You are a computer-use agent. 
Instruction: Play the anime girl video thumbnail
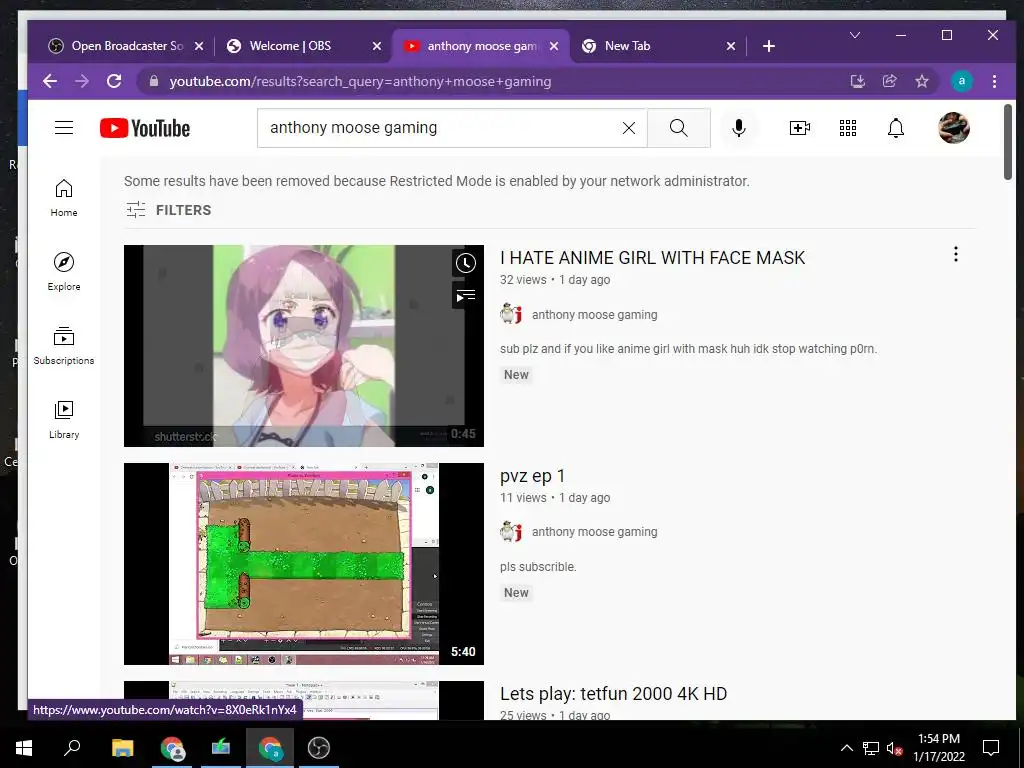tap(304, 345)
